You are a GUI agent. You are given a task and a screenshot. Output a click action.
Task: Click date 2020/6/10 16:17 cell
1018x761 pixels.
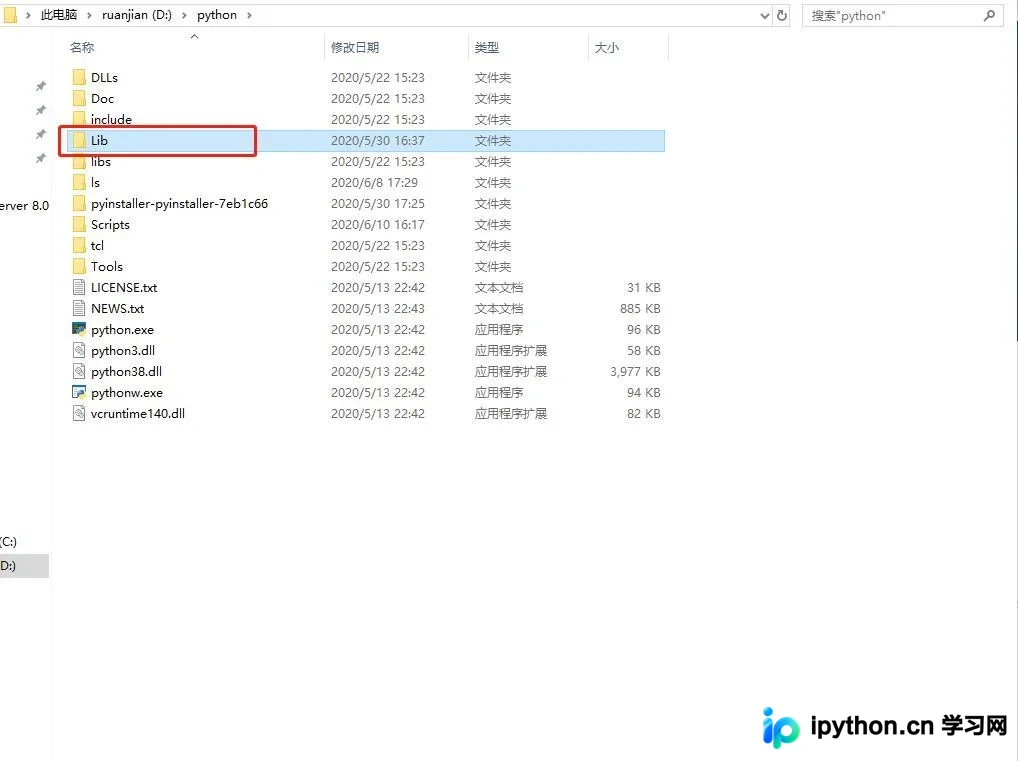point(378,225)
